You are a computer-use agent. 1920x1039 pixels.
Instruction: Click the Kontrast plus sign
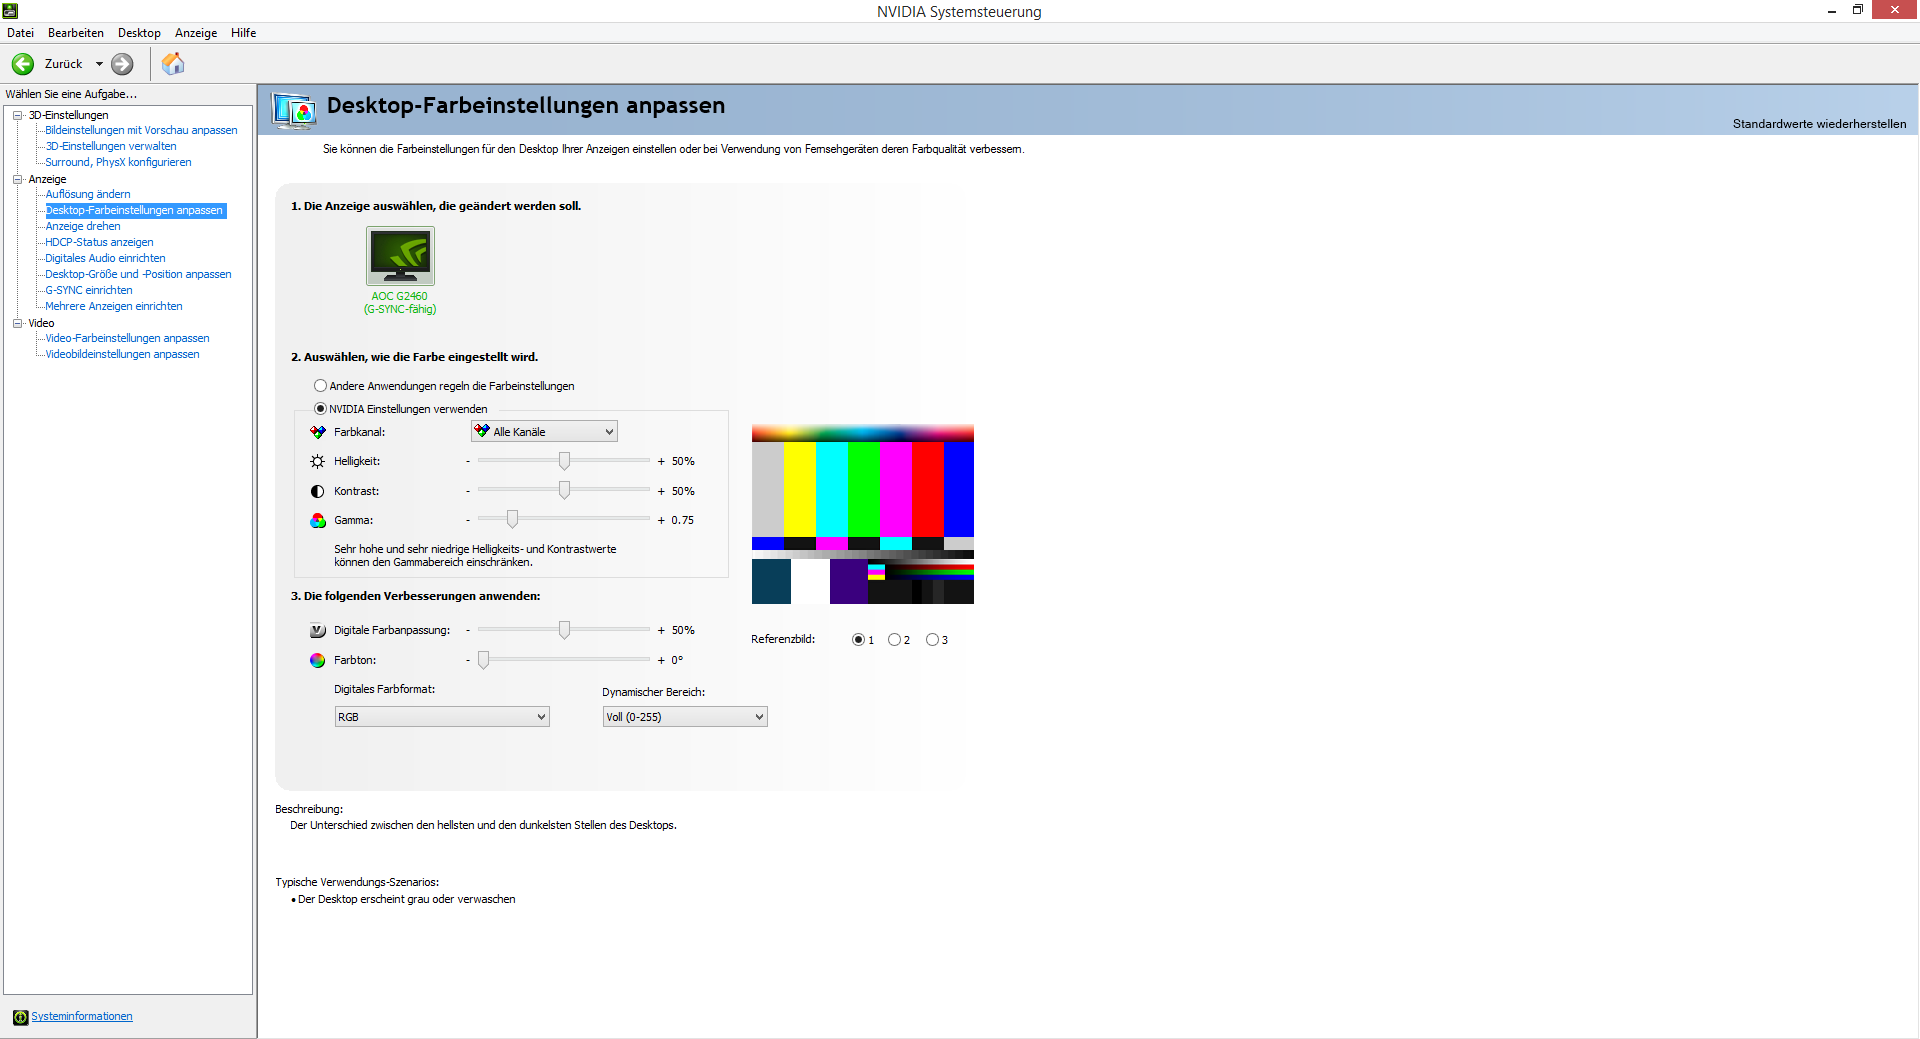661,492
